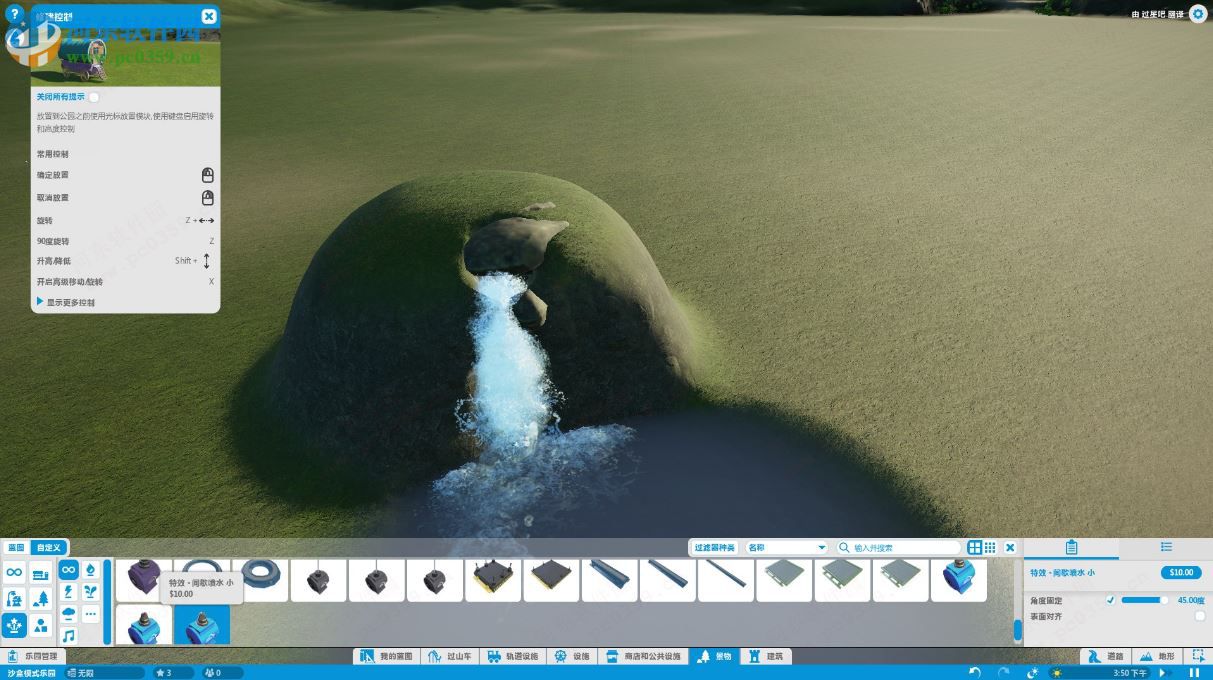Select the building pieces category icon
The height and width of the screenshot is (680, 1213).
click(x=41, y=572)
